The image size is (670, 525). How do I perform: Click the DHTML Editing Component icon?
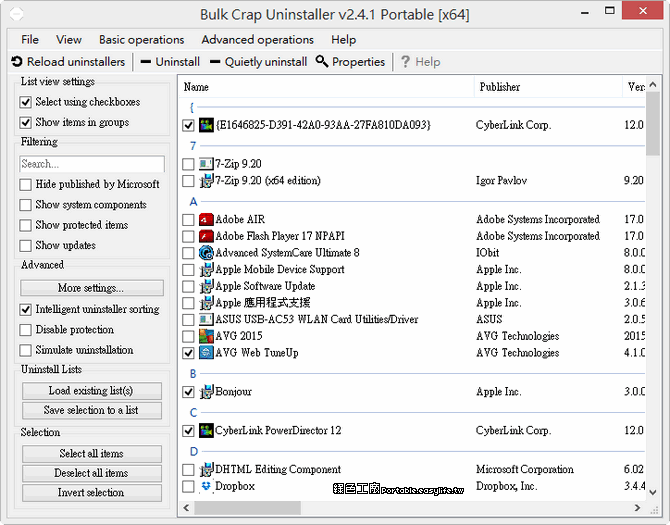[206, 469]
